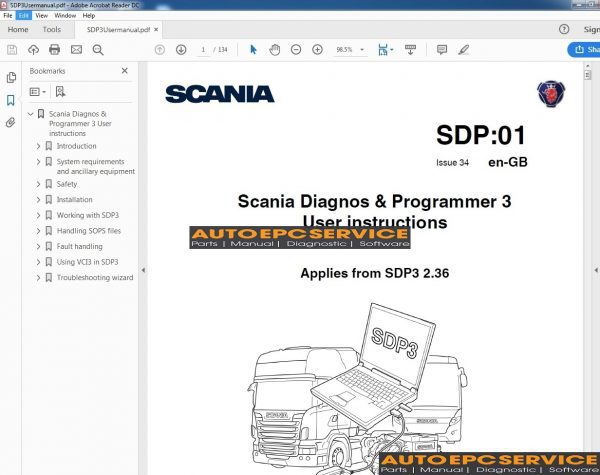Click the Save file icon

12,50
